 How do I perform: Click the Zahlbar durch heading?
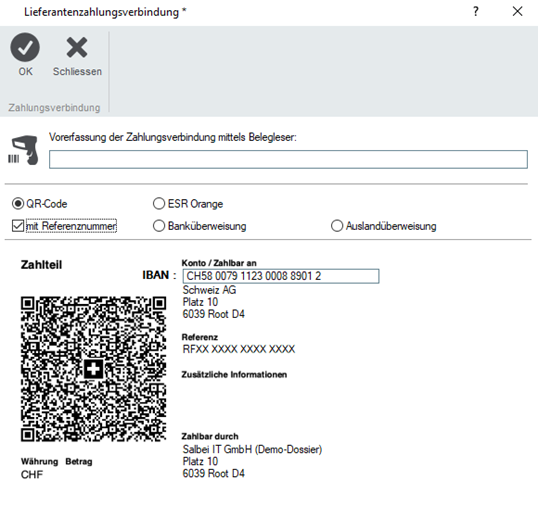pyautogui.click(x=210, y=436)
